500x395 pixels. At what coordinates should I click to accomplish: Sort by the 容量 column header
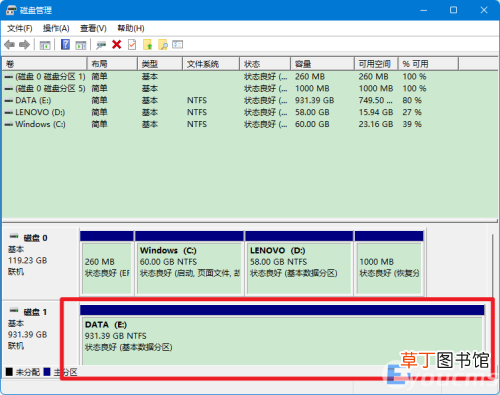(x=322, y=64)
